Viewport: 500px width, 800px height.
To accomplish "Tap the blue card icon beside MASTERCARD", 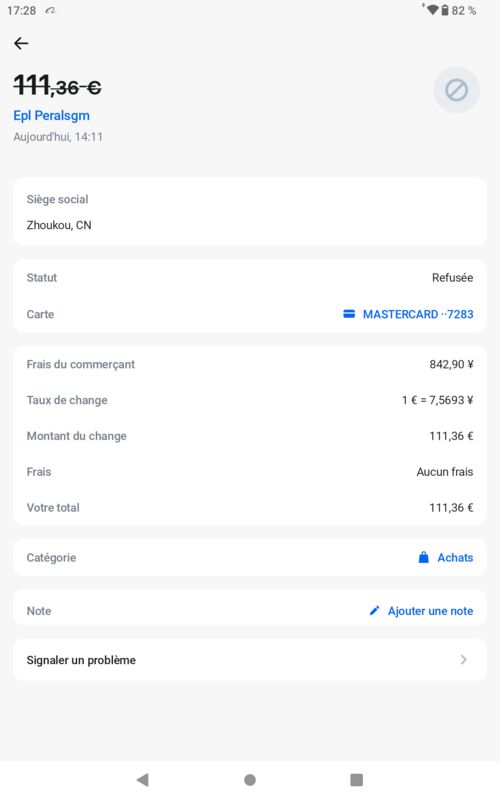I will (349, 314).
